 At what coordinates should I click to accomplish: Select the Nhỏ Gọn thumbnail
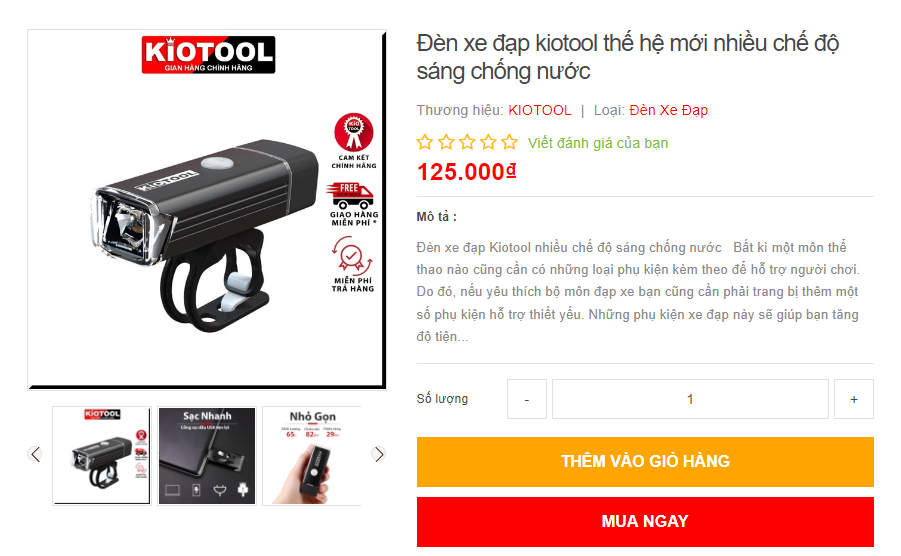tap(311, 455)
